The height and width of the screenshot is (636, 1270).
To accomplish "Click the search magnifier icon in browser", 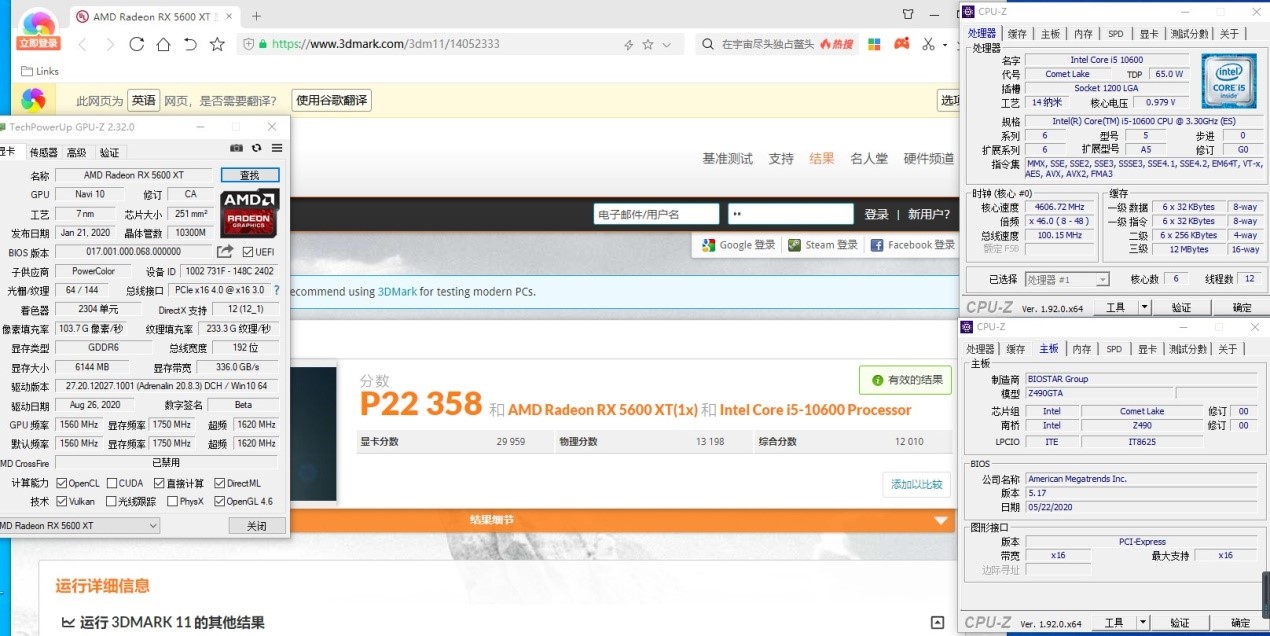I will (706, 44).
